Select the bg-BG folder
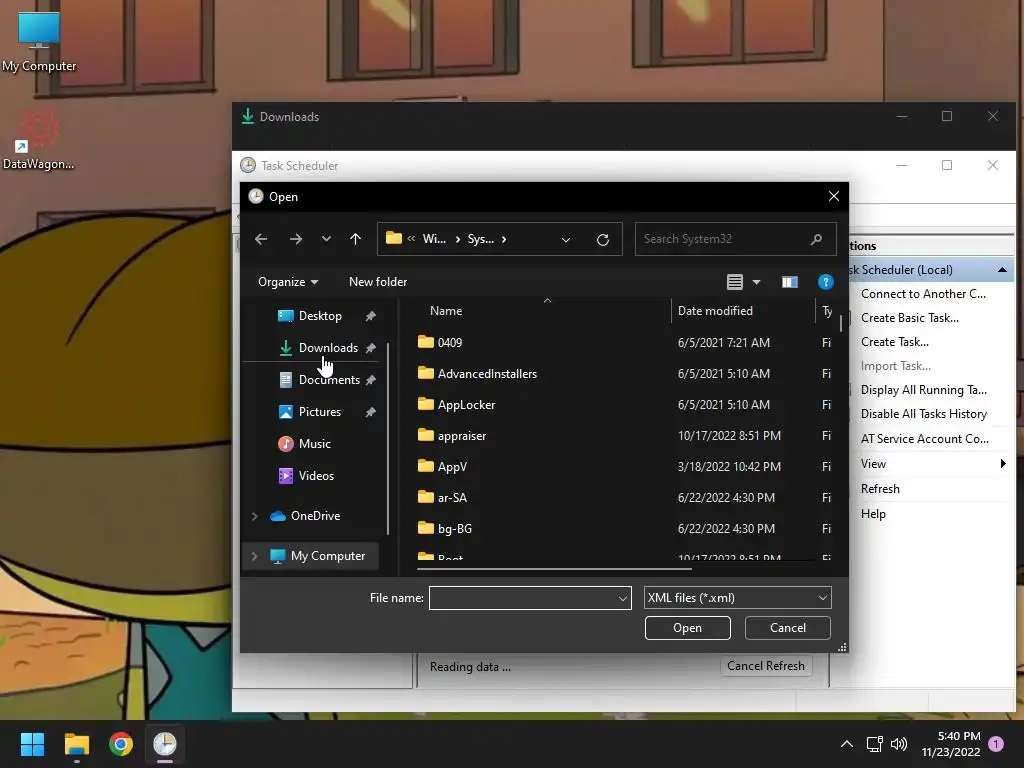The height and width of the screenshot is (768, 1024). pos(455,529)
